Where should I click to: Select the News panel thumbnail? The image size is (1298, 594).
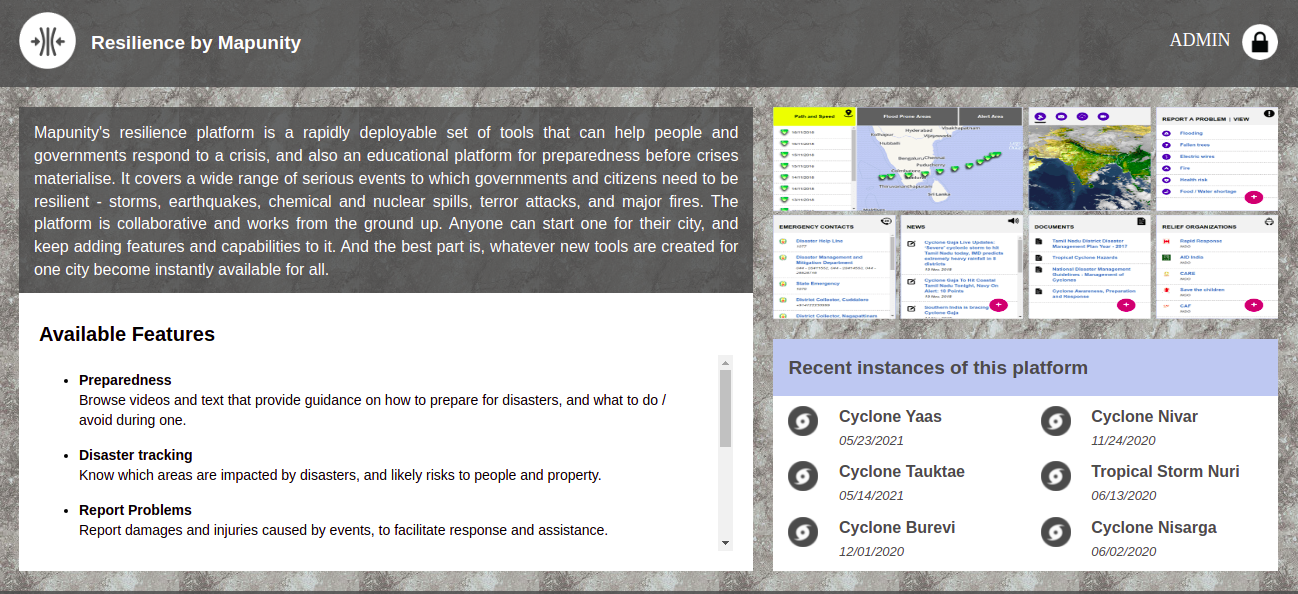click(961, 267)
